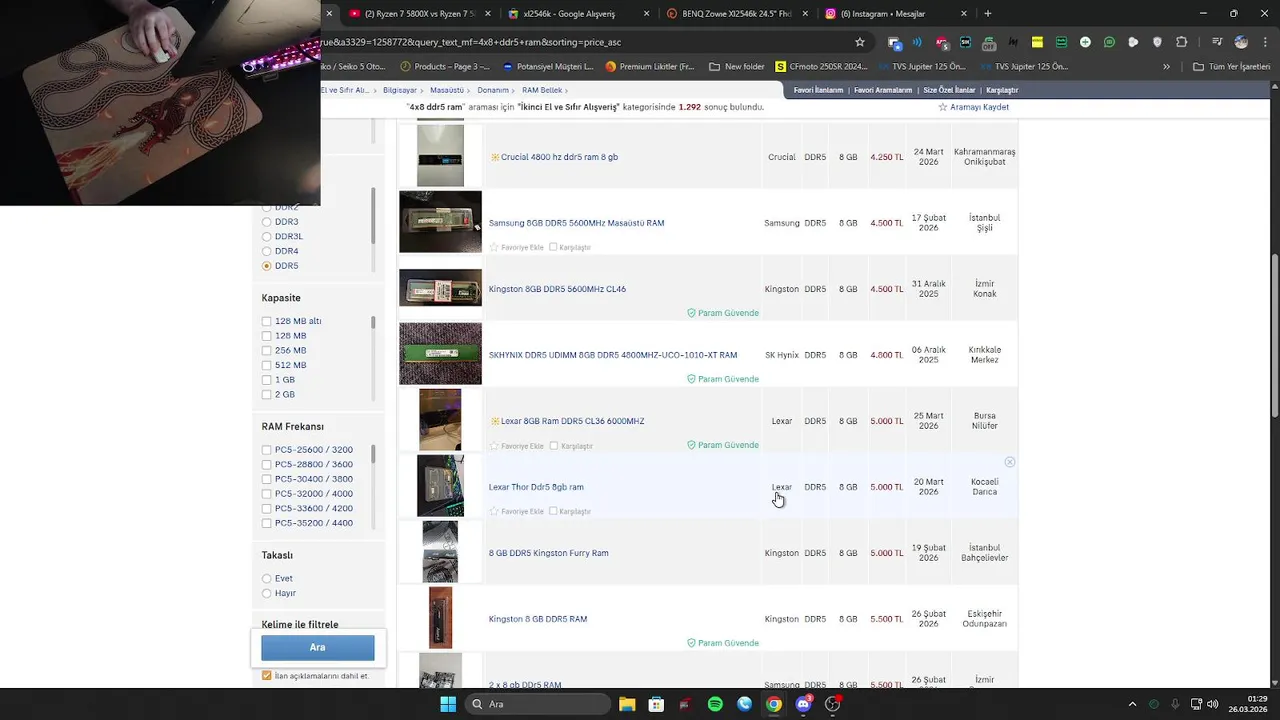The width and height of the screenshot is (1280, 720).
Task: Open File Explorer from the taskbar
Action: [x=627, y=704]
